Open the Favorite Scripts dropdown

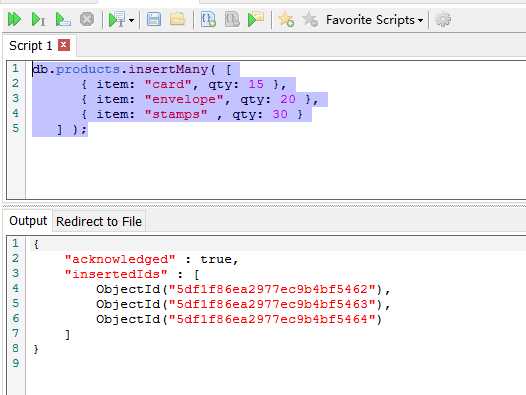[x=374, y=20]
